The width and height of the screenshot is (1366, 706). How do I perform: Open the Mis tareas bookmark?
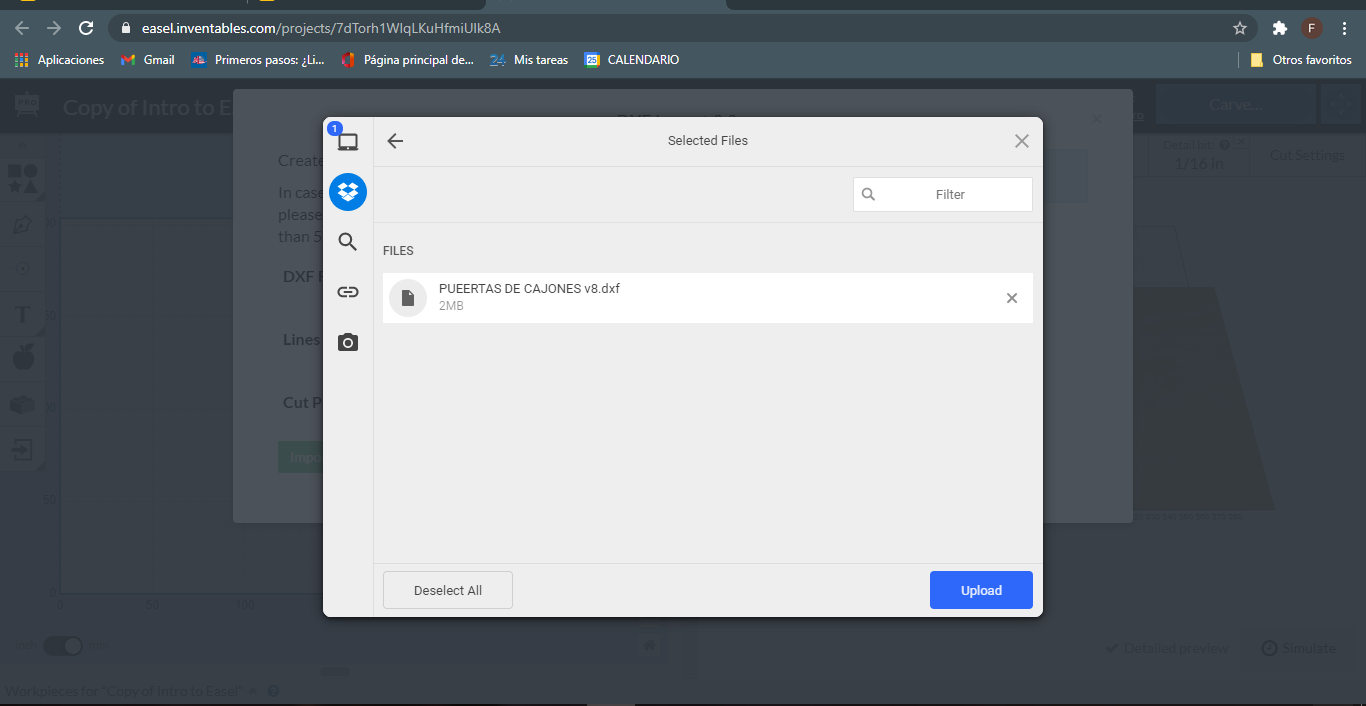pos(529,60)
